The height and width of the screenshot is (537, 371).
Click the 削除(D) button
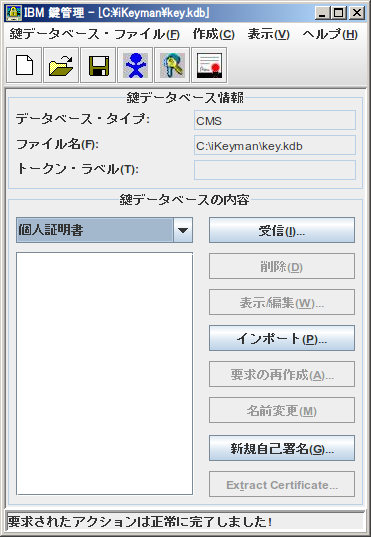282,266
